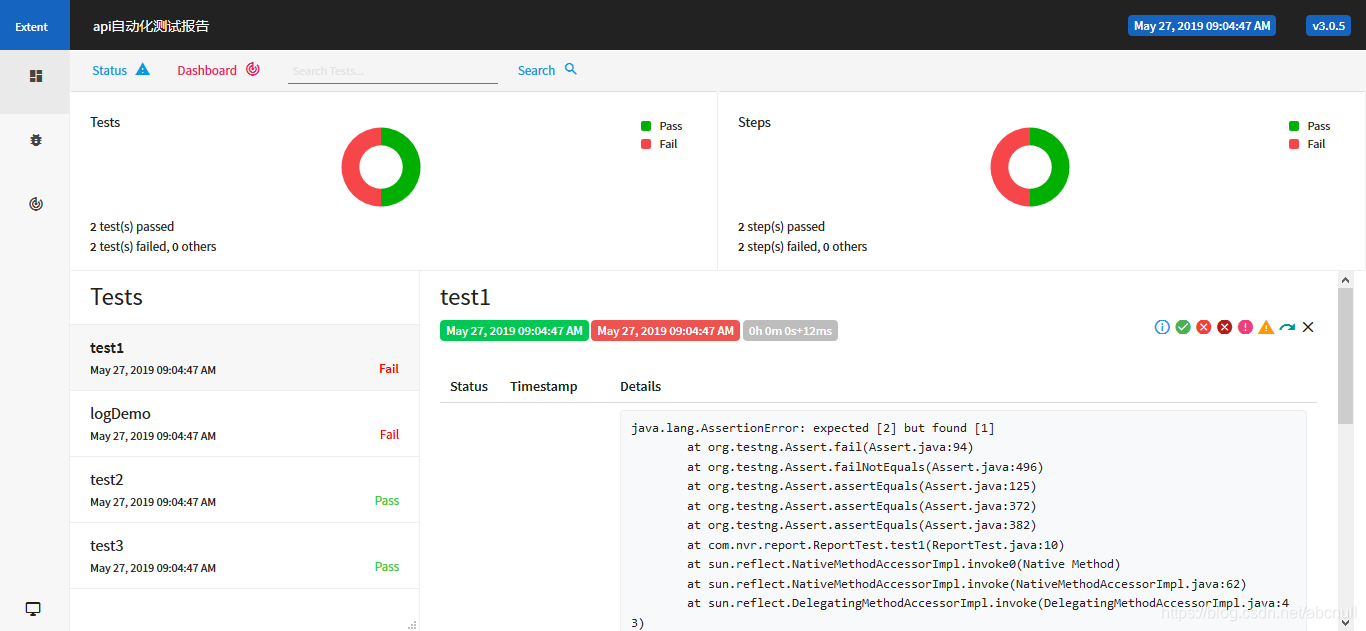Click the Fail status of test1

pos(389,368)
